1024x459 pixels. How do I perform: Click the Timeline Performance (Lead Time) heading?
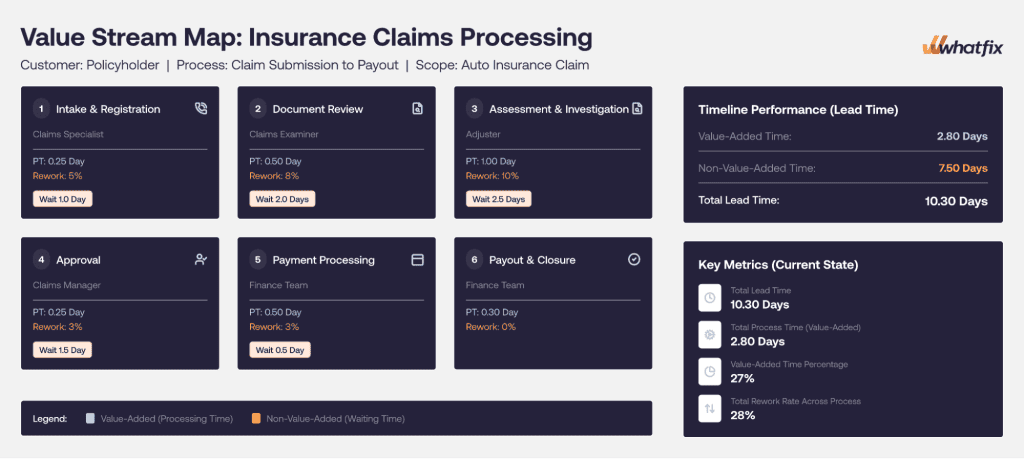click(x=798, y=110)
